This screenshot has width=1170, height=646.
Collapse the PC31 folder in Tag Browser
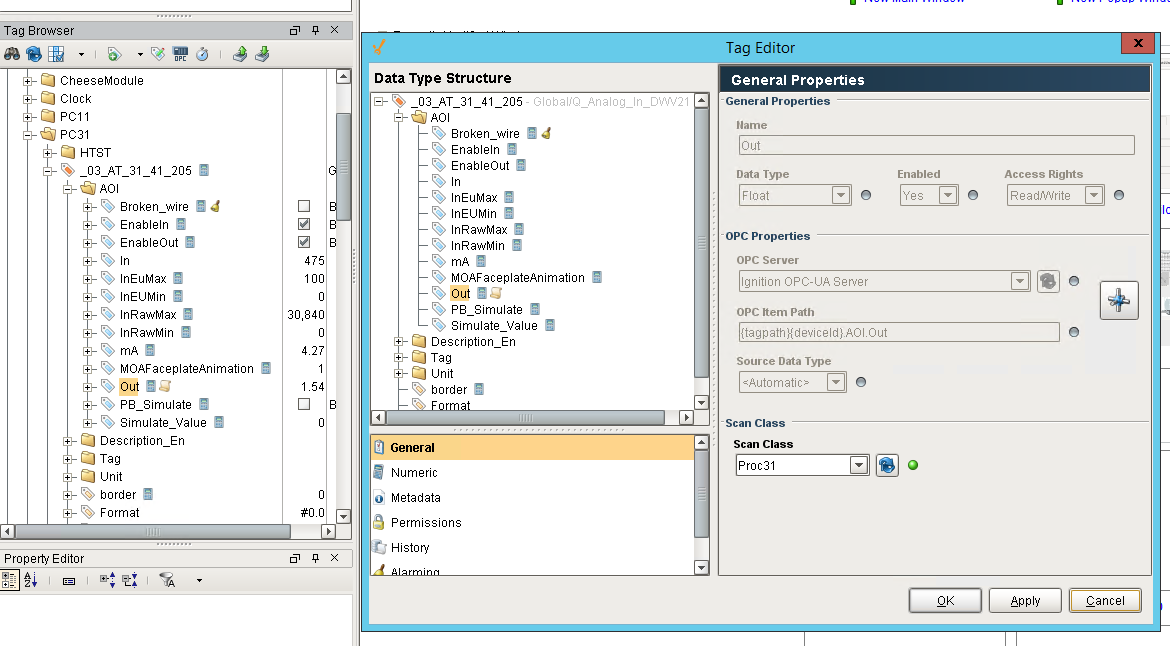28,134
